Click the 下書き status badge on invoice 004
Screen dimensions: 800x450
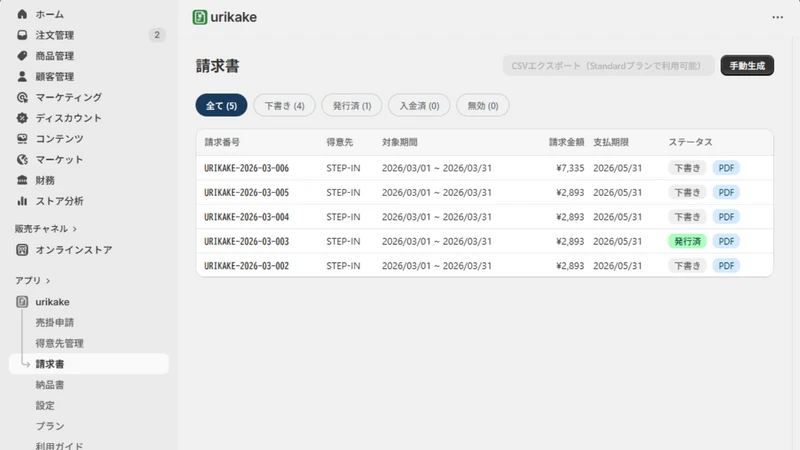tap(687, 217)
